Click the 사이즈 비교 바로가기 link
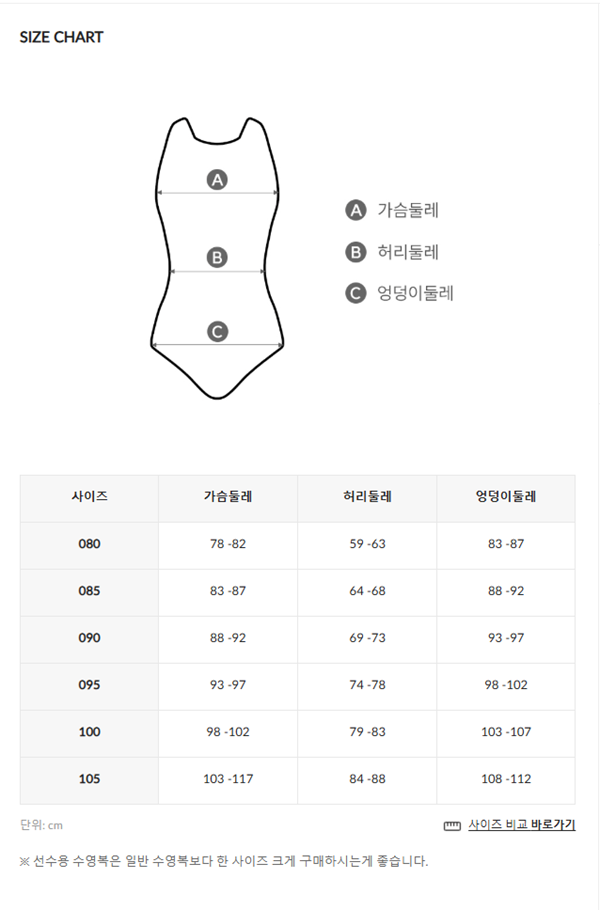Viewport: 600px width, 910px height. [x=522, y=824]
